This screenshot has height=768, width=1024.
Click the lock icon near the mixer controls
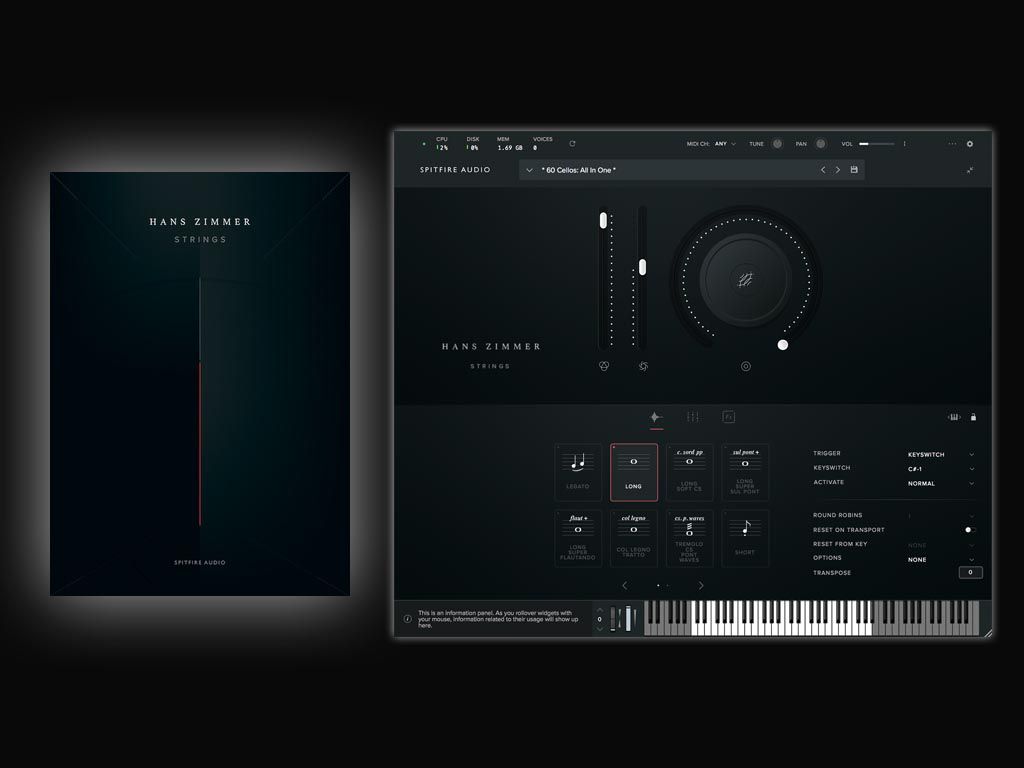(973, 417)
